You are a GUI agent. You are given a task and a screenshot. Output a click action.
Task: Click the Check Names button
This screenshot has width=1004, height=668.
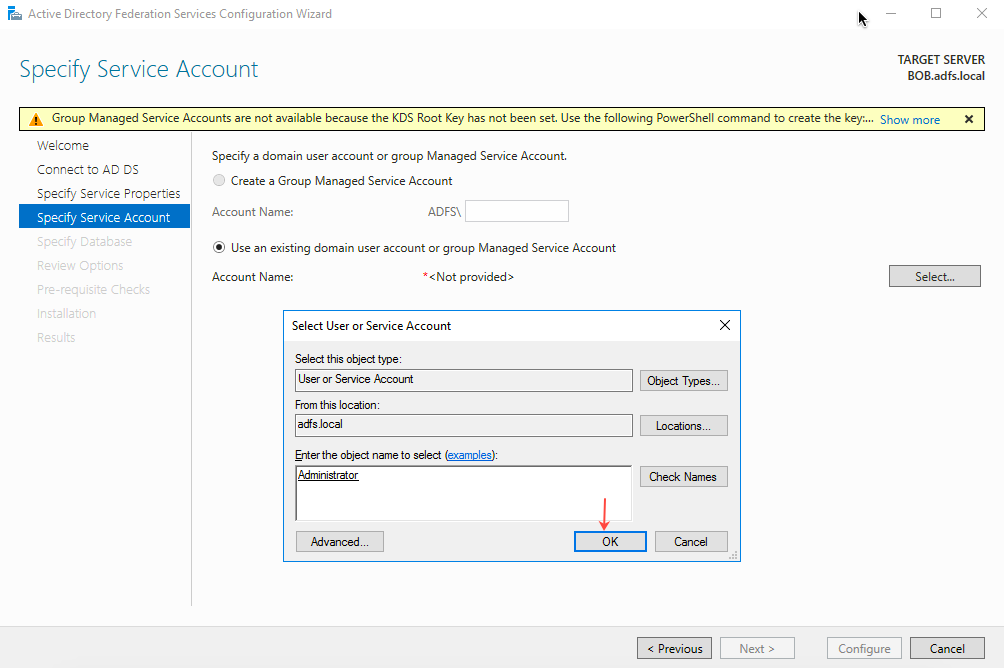coord(683,477)
